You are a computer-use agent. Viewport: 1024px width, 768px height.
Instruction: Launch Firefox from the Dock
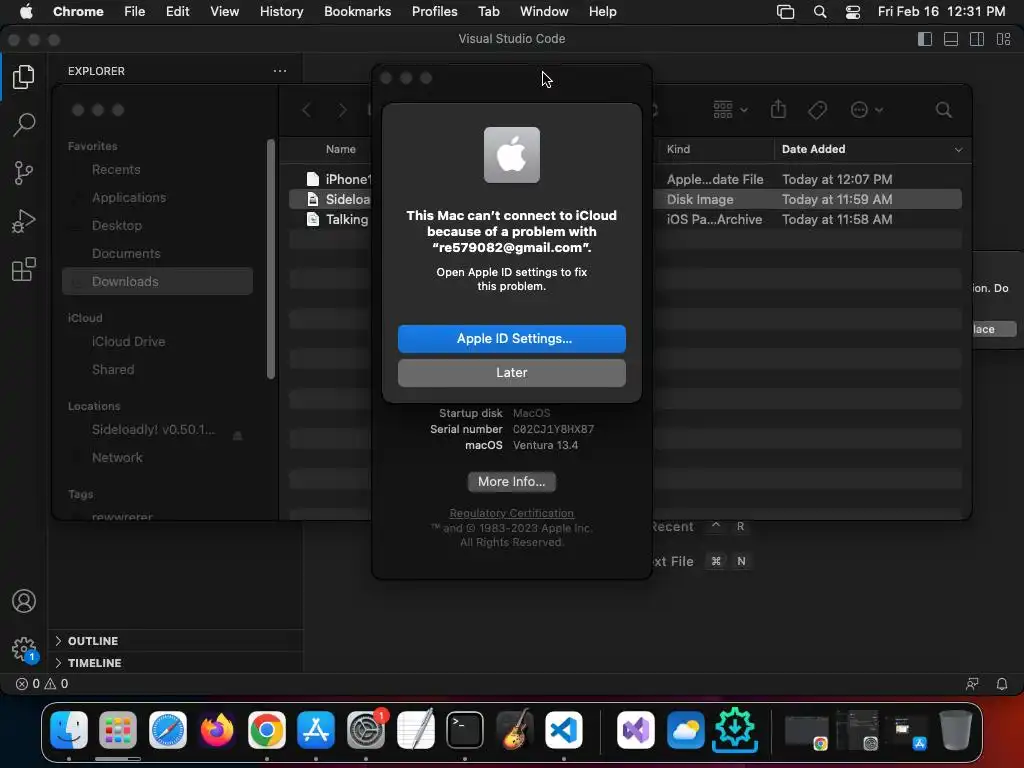[x=217, y=730]
